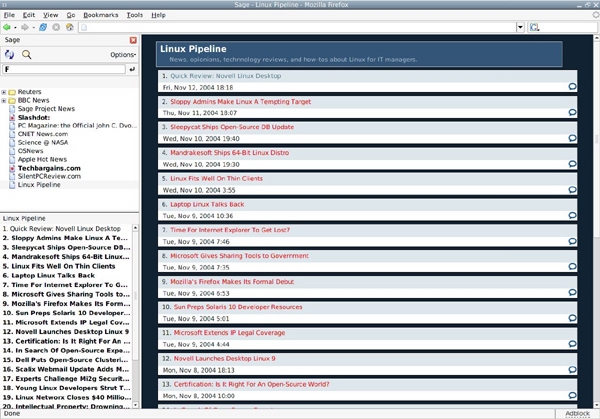Viewport: 600px width, 419px height.
Task: Select the PC Magazine feed
Action: (x=77, y=126)
